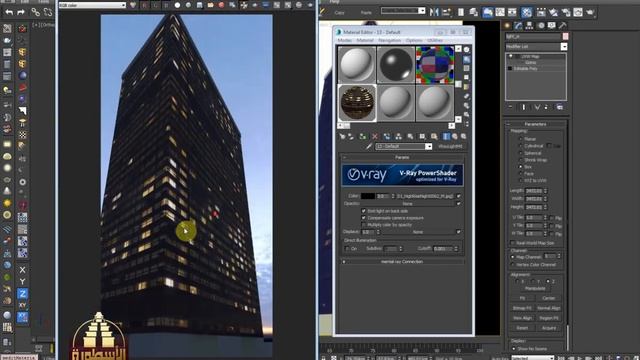This screenshot has width=640, height=360.
Task: Click Pin Stack icon under modifier stack
Action: point(511,107)
